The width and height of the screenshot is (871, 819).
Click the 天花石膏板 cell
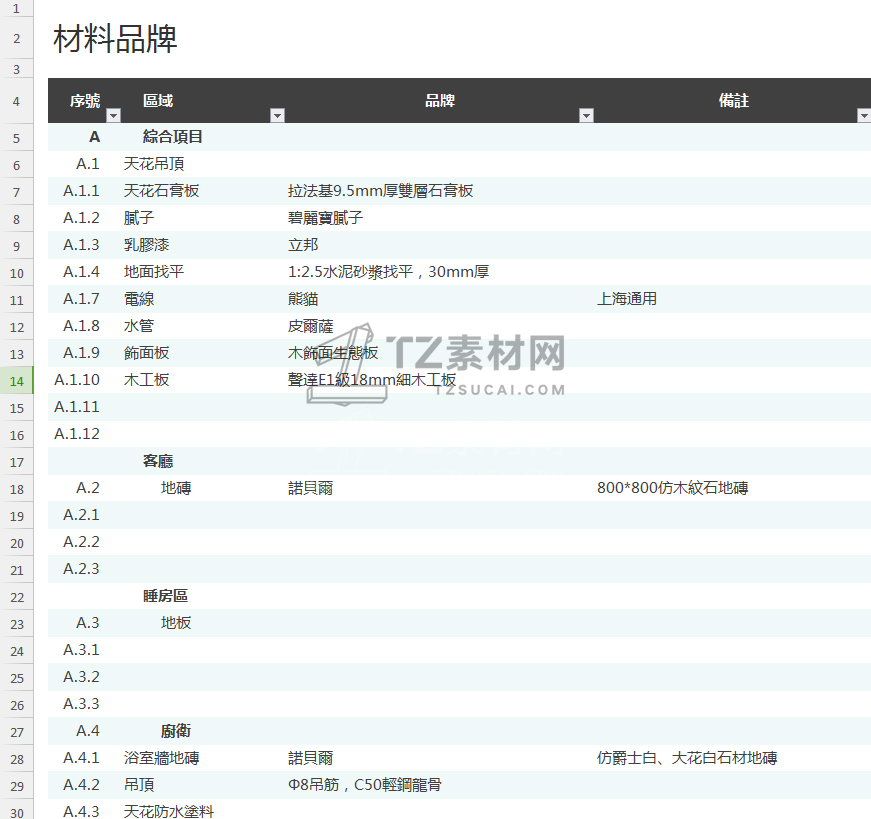coord(161,191)
